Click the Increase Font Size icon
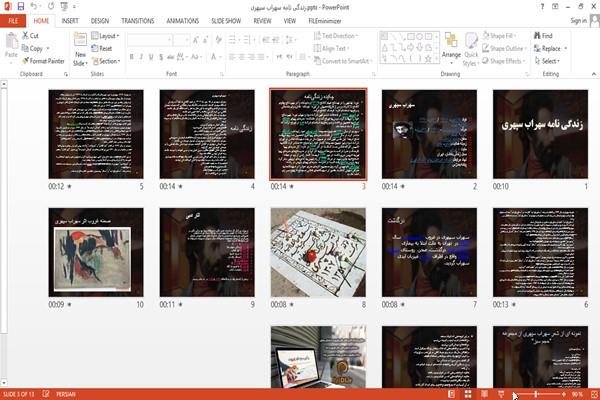The height and width of the screenshot is (400, 600). point(196,39)
